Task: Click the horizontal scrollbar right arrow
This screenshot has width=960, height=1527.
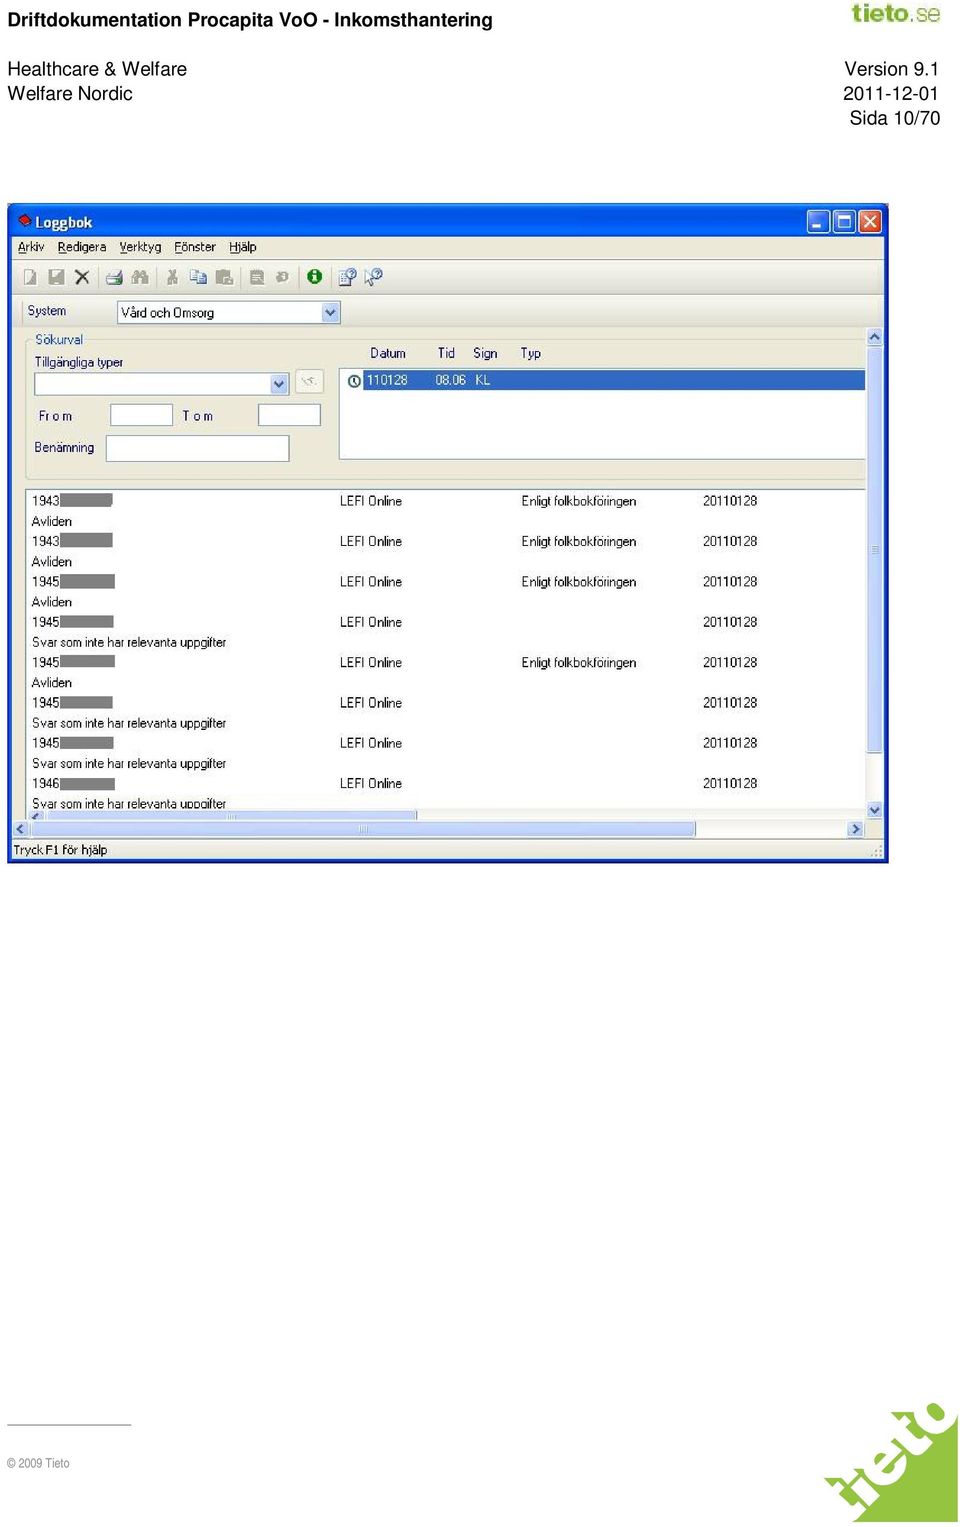Action: (x=855, y=829)
